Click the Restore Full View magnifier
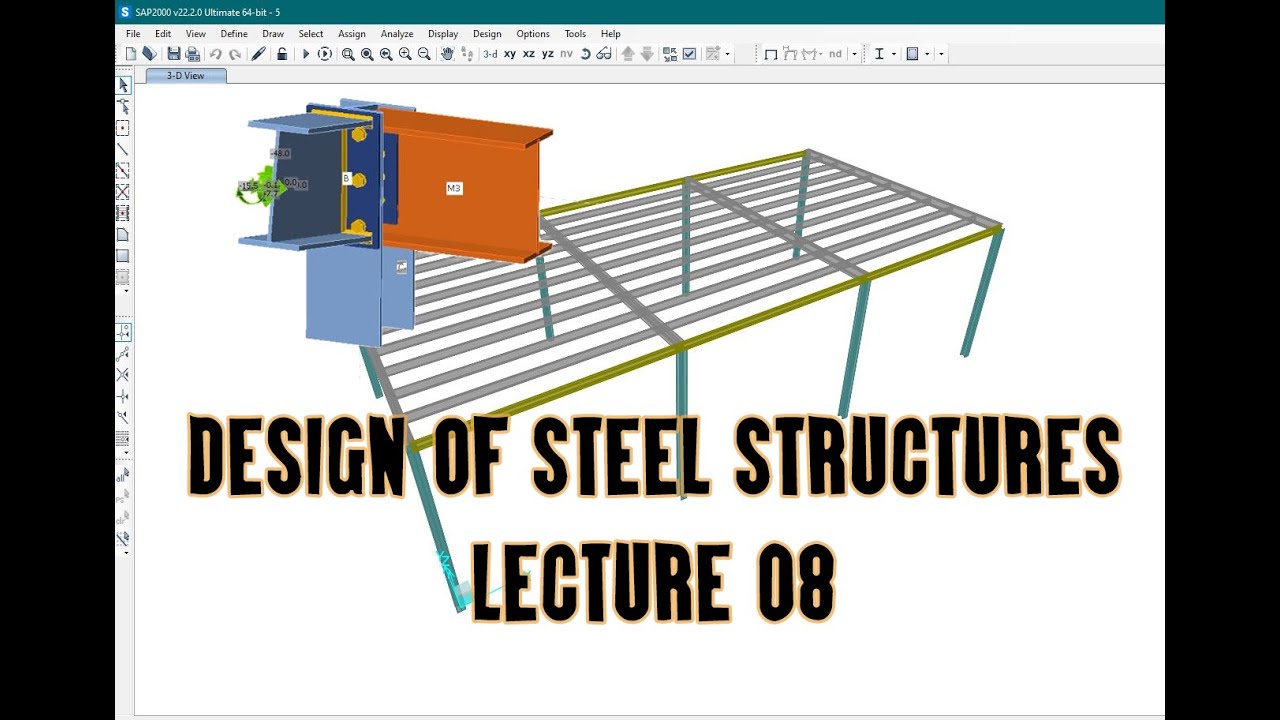Screen dimensions: 1280x720 click(x=367, y=54)
